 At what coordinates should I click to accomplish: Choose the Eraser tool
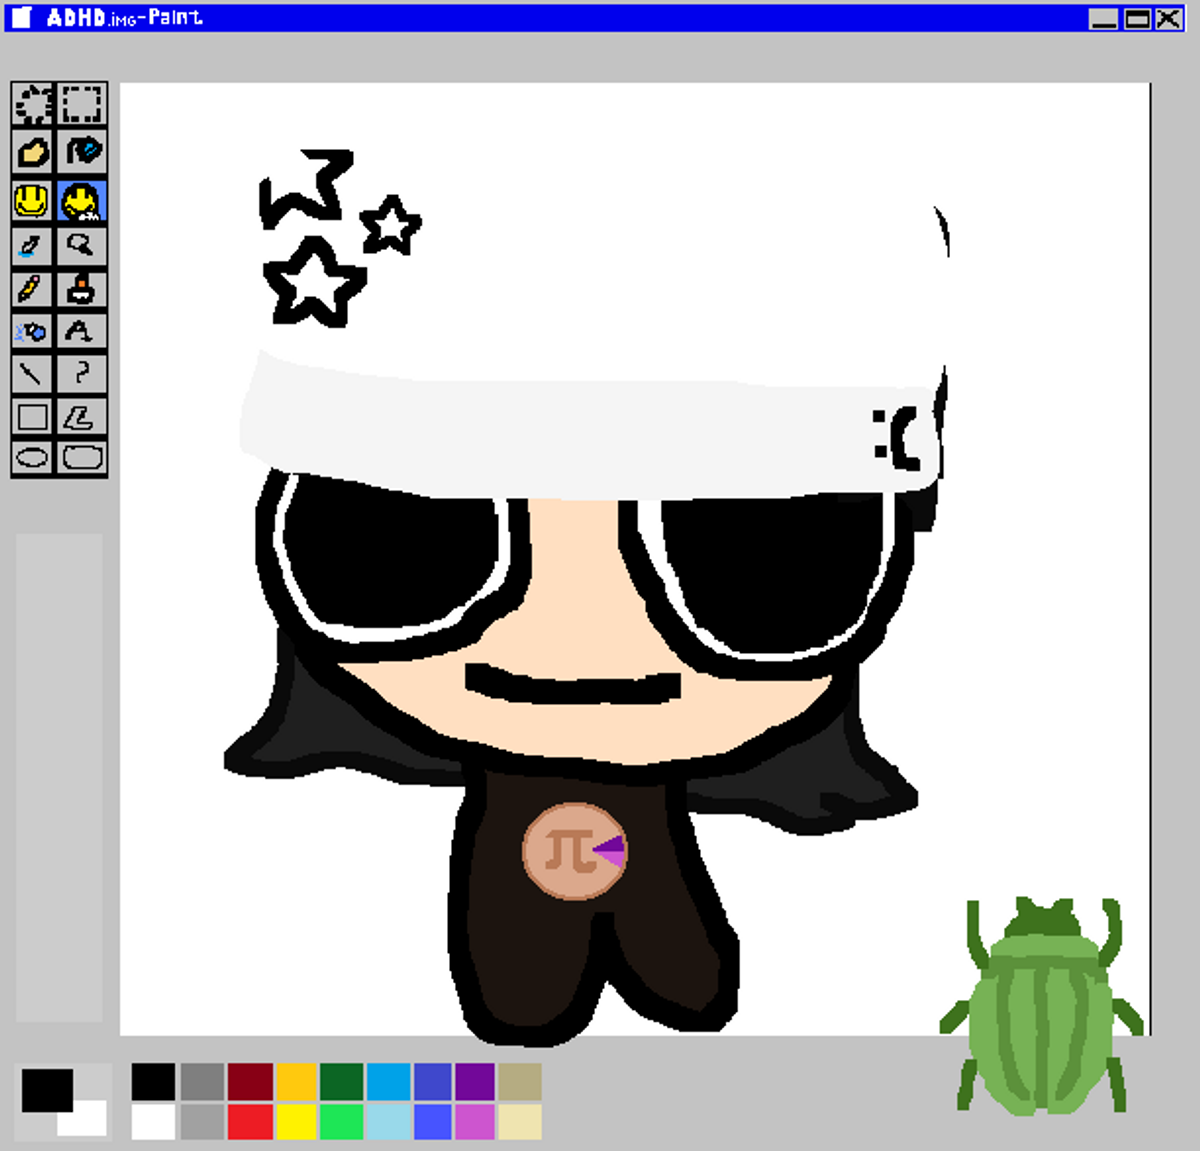[x=34, y=152]
